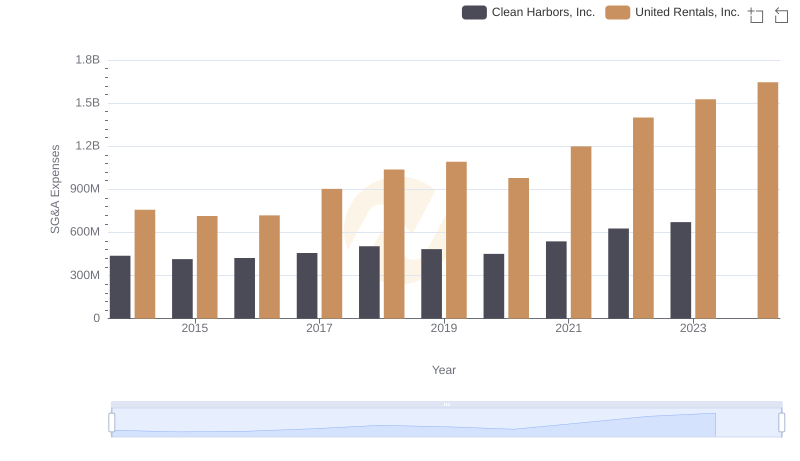
Task: Click the United Rentals bar for 2024
Action: pos(767,200)
